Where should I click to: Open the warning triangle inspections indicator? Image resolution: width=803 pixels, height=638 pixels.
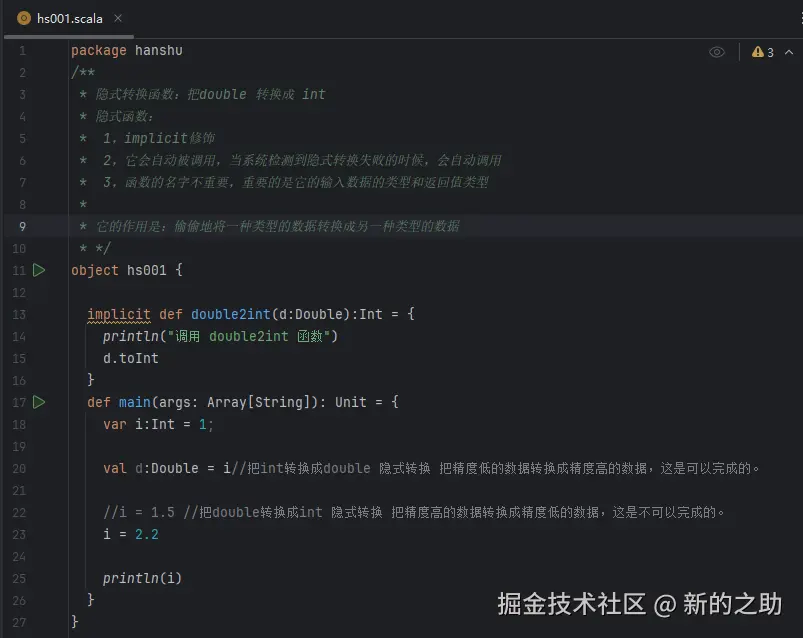point(758,51)
